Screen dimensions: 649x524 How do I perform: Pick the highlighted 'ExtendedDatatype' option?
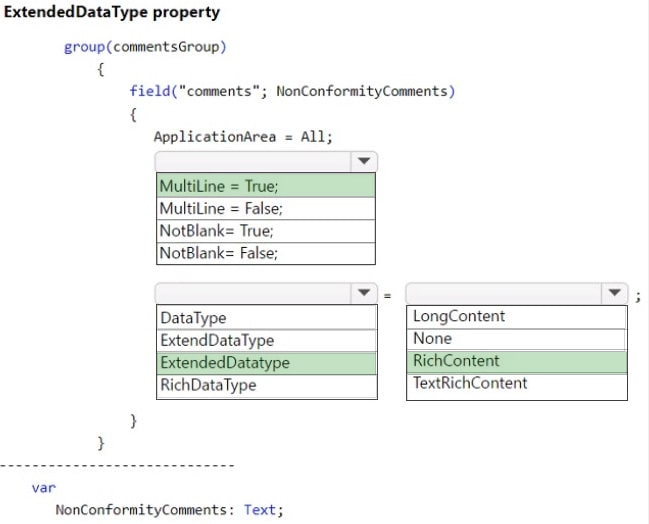click(266, 362)
